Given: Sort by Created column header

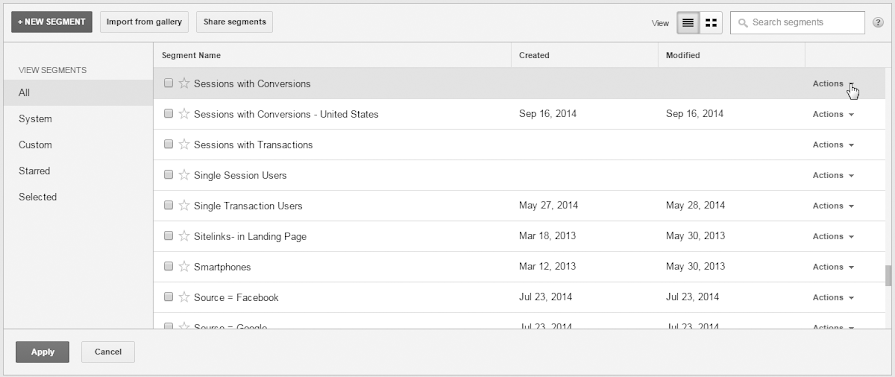Looking at the screenshot, I should click(x=534, y=55).
